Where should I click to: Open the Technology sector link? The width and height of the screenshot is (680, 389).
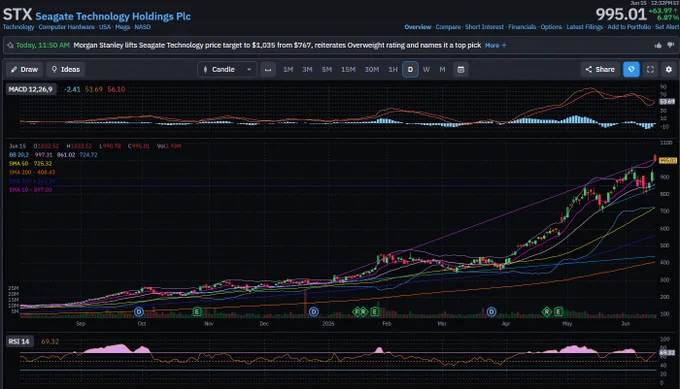18,27
